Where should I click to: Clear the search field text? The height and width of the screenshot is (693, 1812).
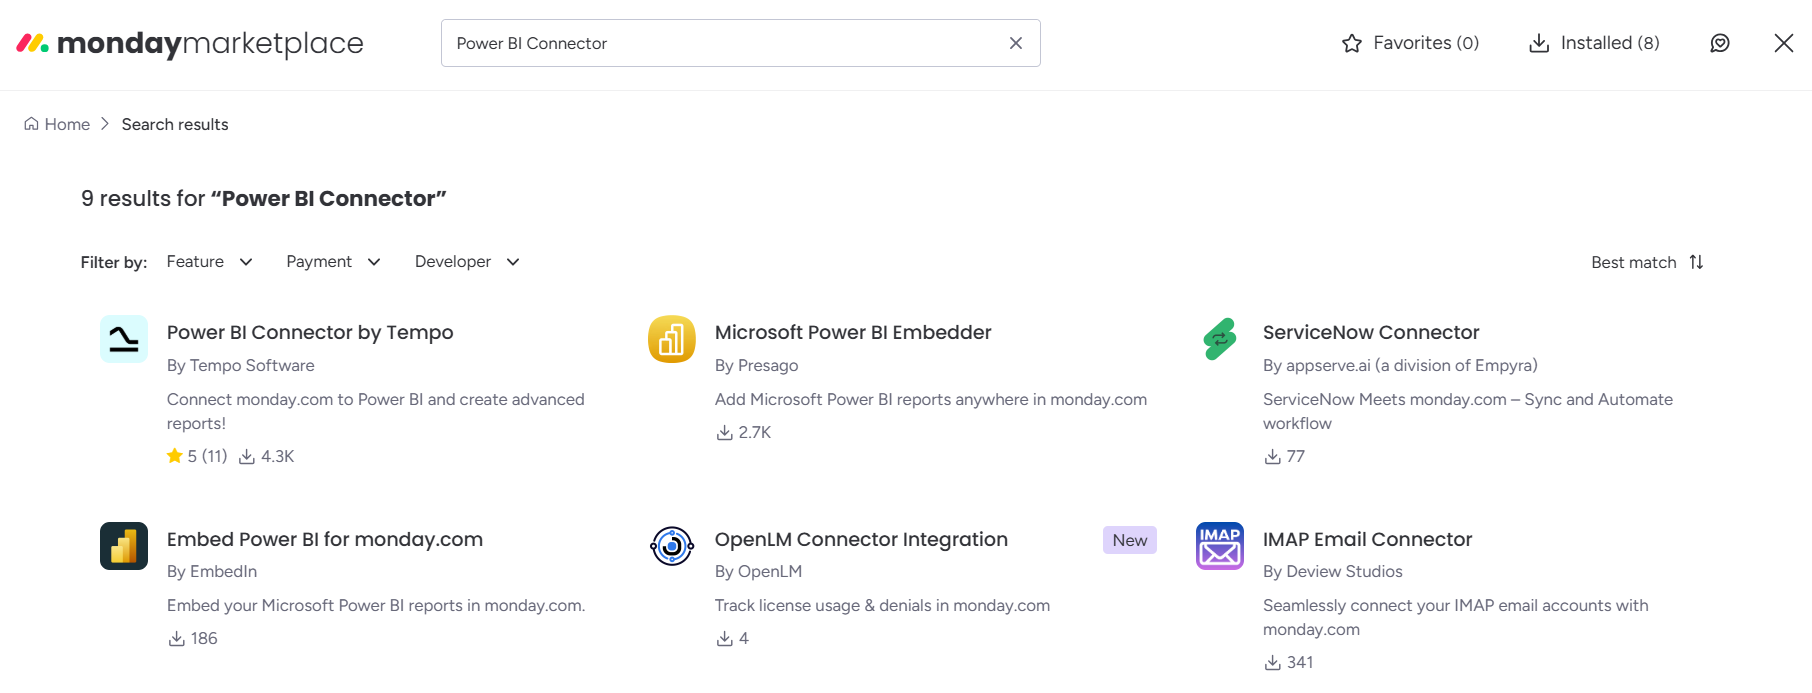pyautogui.click(x=1016, y=43)
